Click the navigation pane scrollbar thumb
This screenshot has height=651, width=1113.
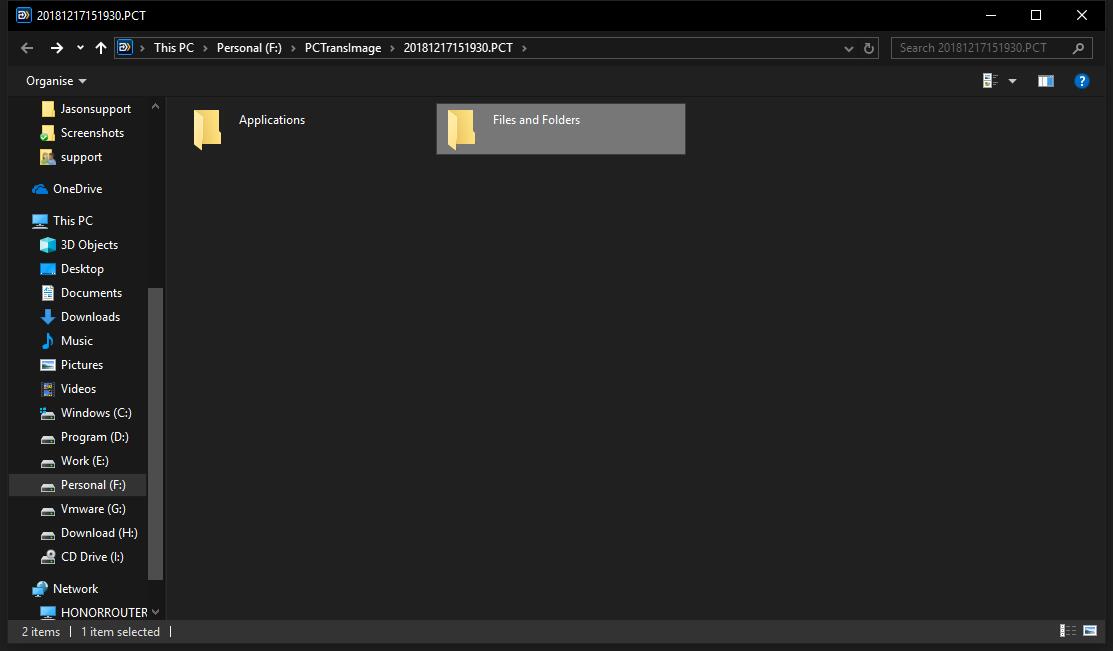tap(155, 433)
